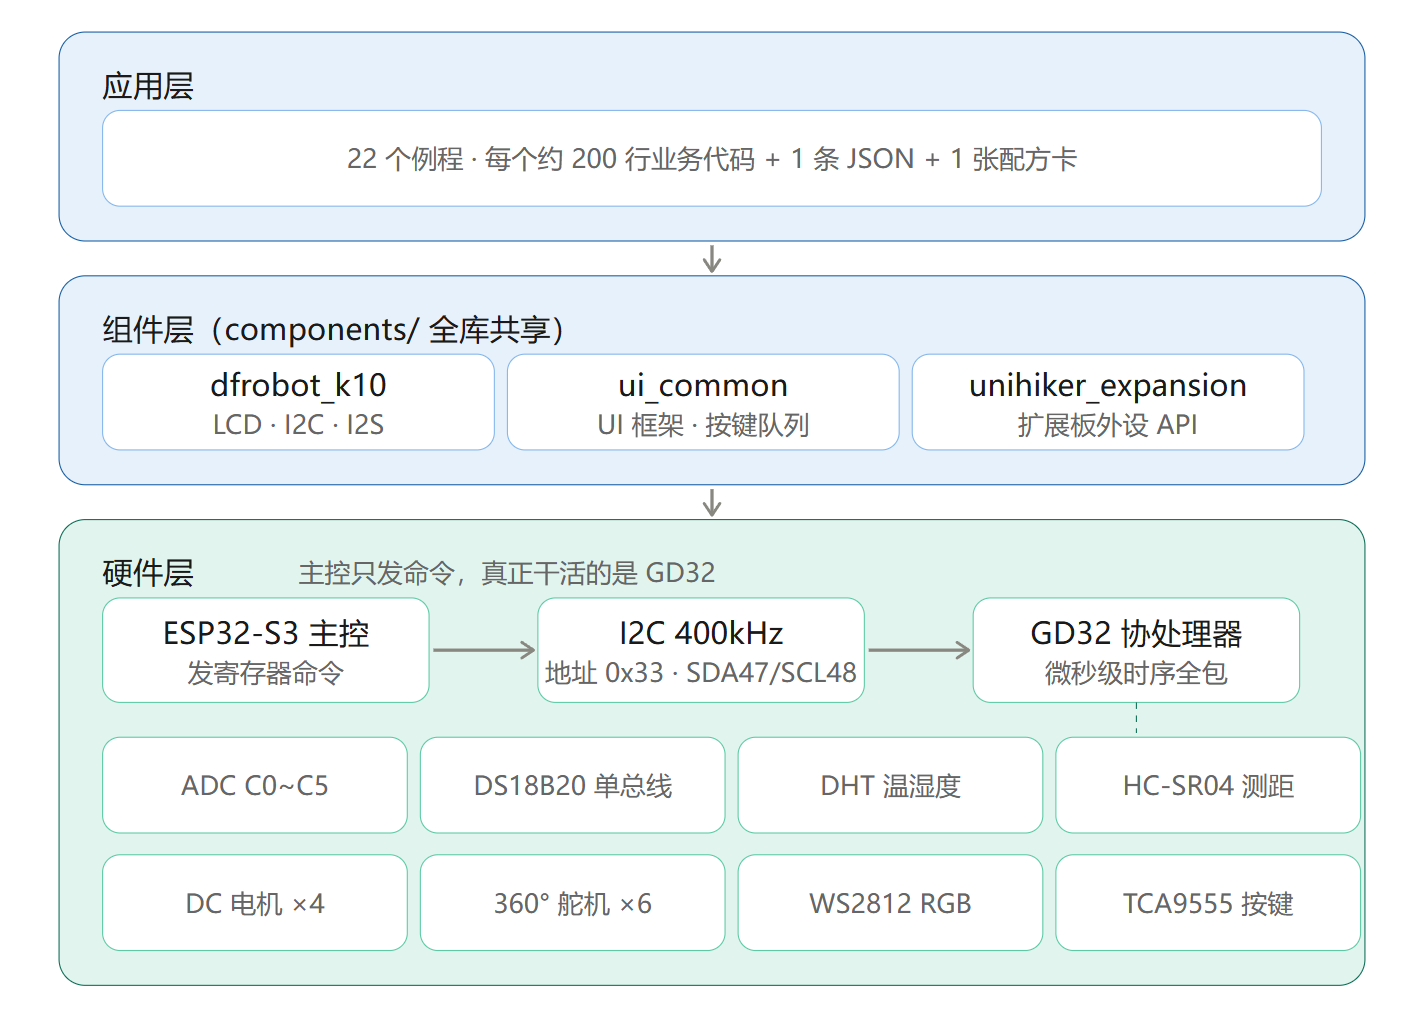
Task: Click the ADC C0~C5 peripheral box
Action: coord(255,785)
